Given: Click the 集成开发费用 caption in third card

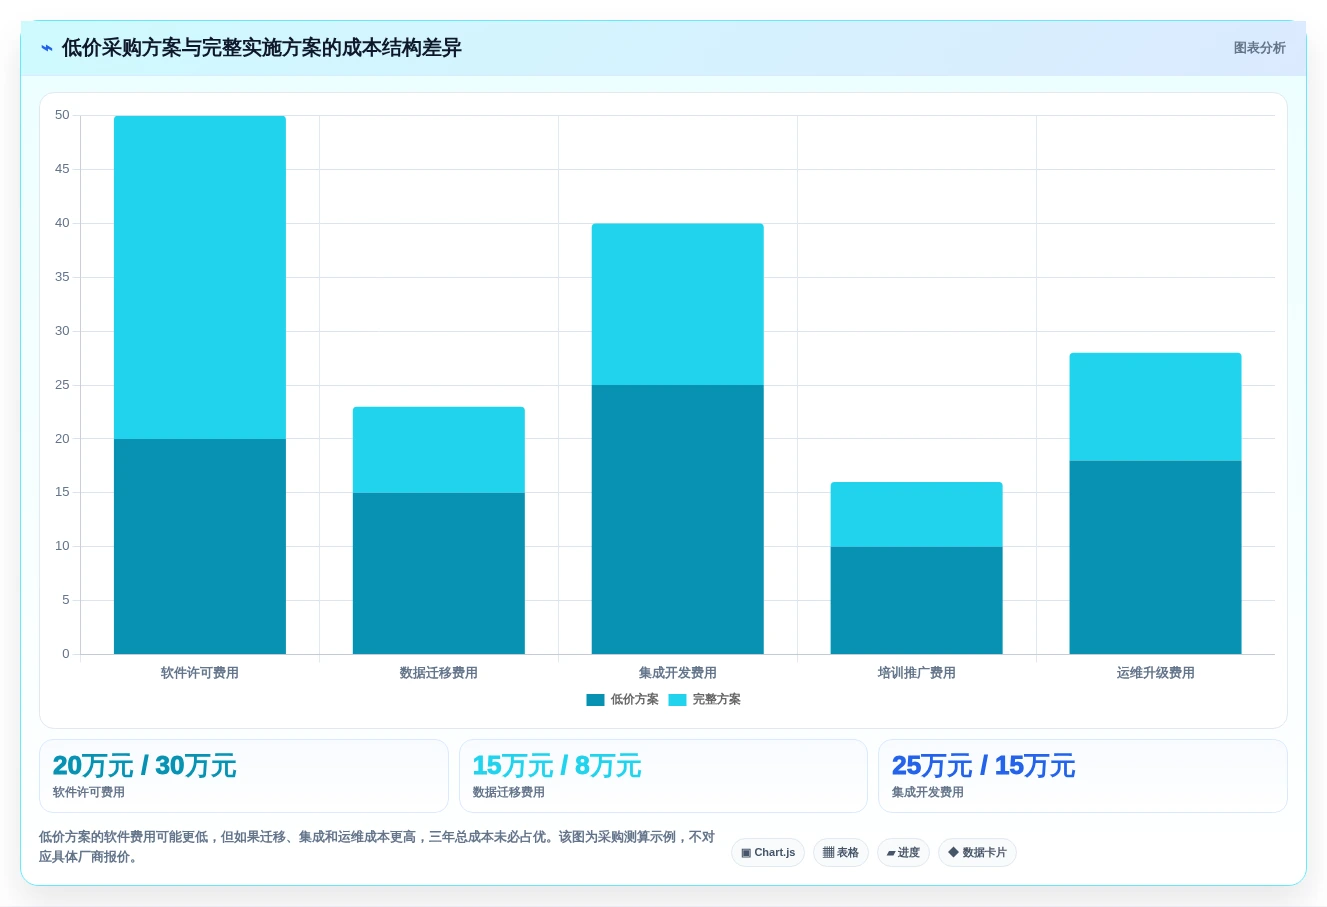Looking at the screenshot, I should click(928, 792).
